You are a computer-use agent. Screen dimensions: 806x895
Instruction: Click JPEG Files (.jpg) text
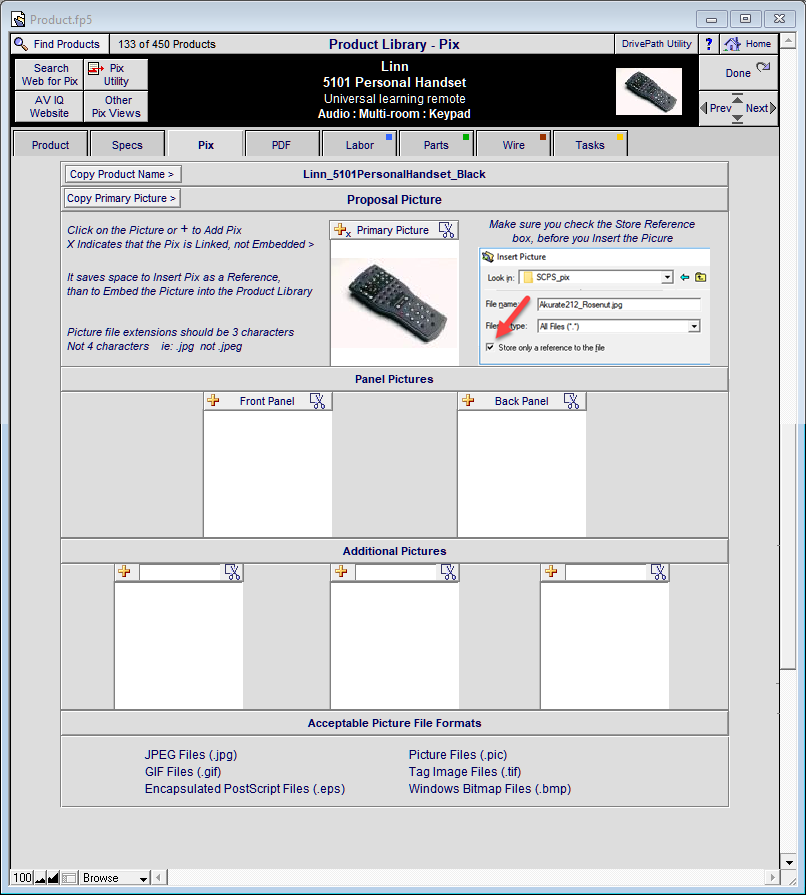click(x=191, y=755)
